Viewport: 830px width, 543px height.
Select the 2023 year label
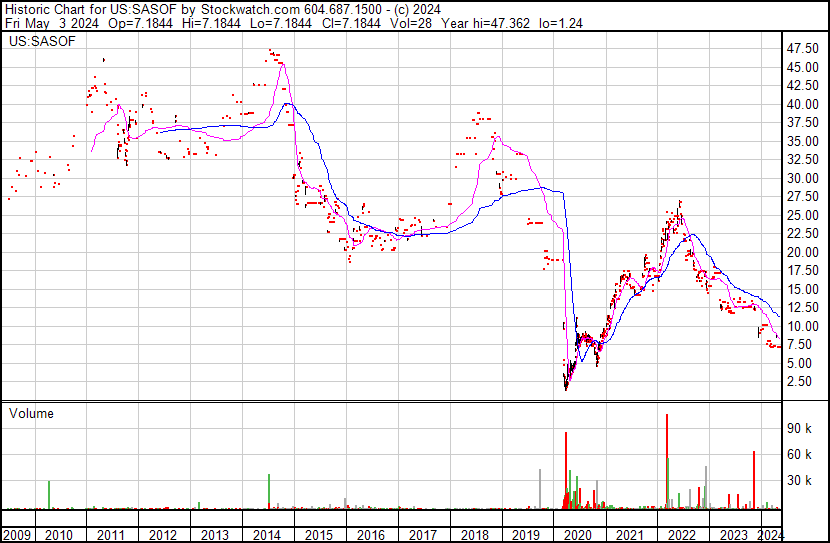pyautogui.click(x=734, y=535)
